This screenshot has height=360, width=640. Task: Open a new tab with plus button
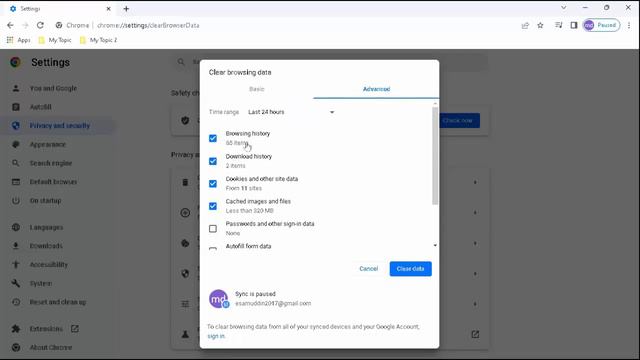coord(126,9)
